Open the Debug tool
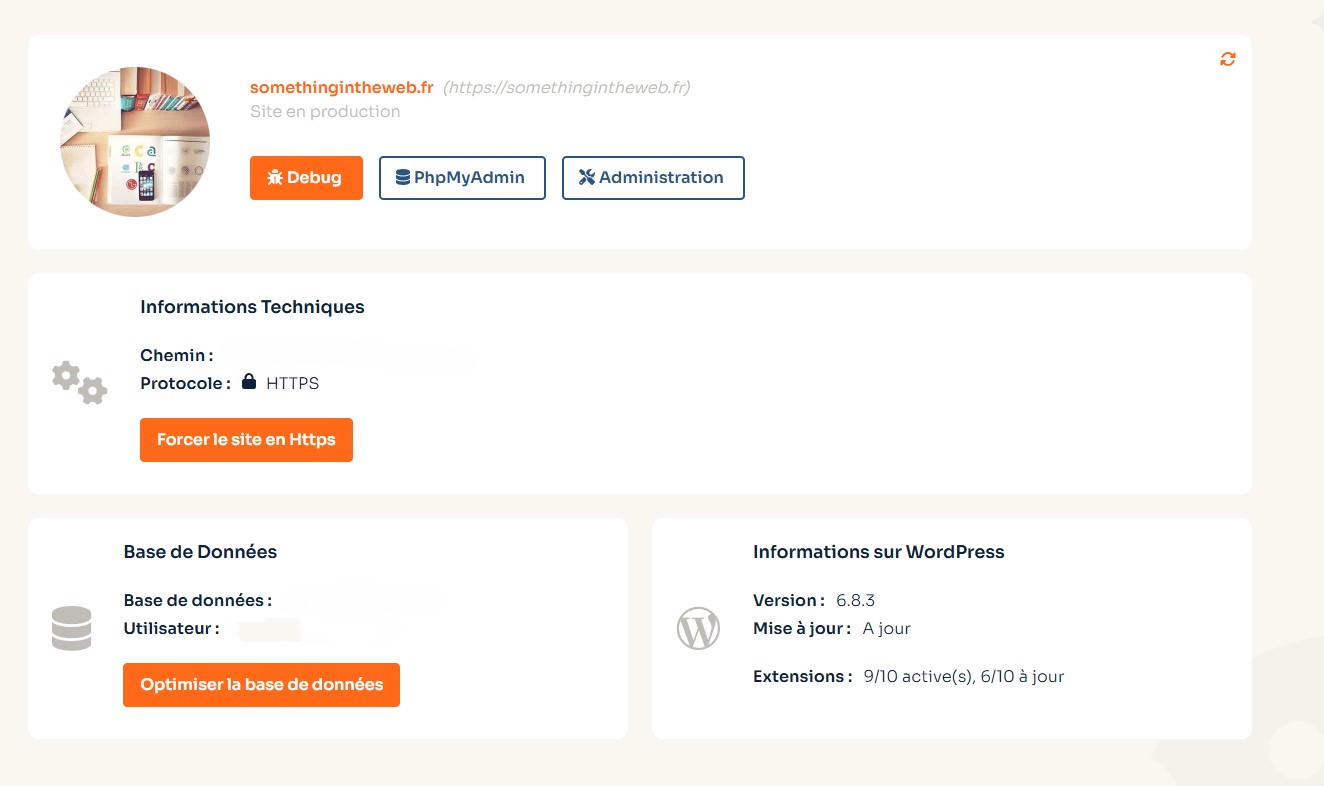 click(306, 177)
